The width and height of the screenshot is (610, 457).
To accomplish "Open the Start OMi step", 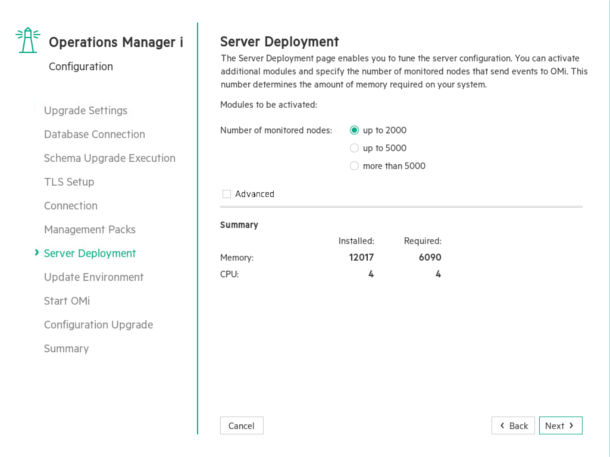I will [x=67, y=301].
